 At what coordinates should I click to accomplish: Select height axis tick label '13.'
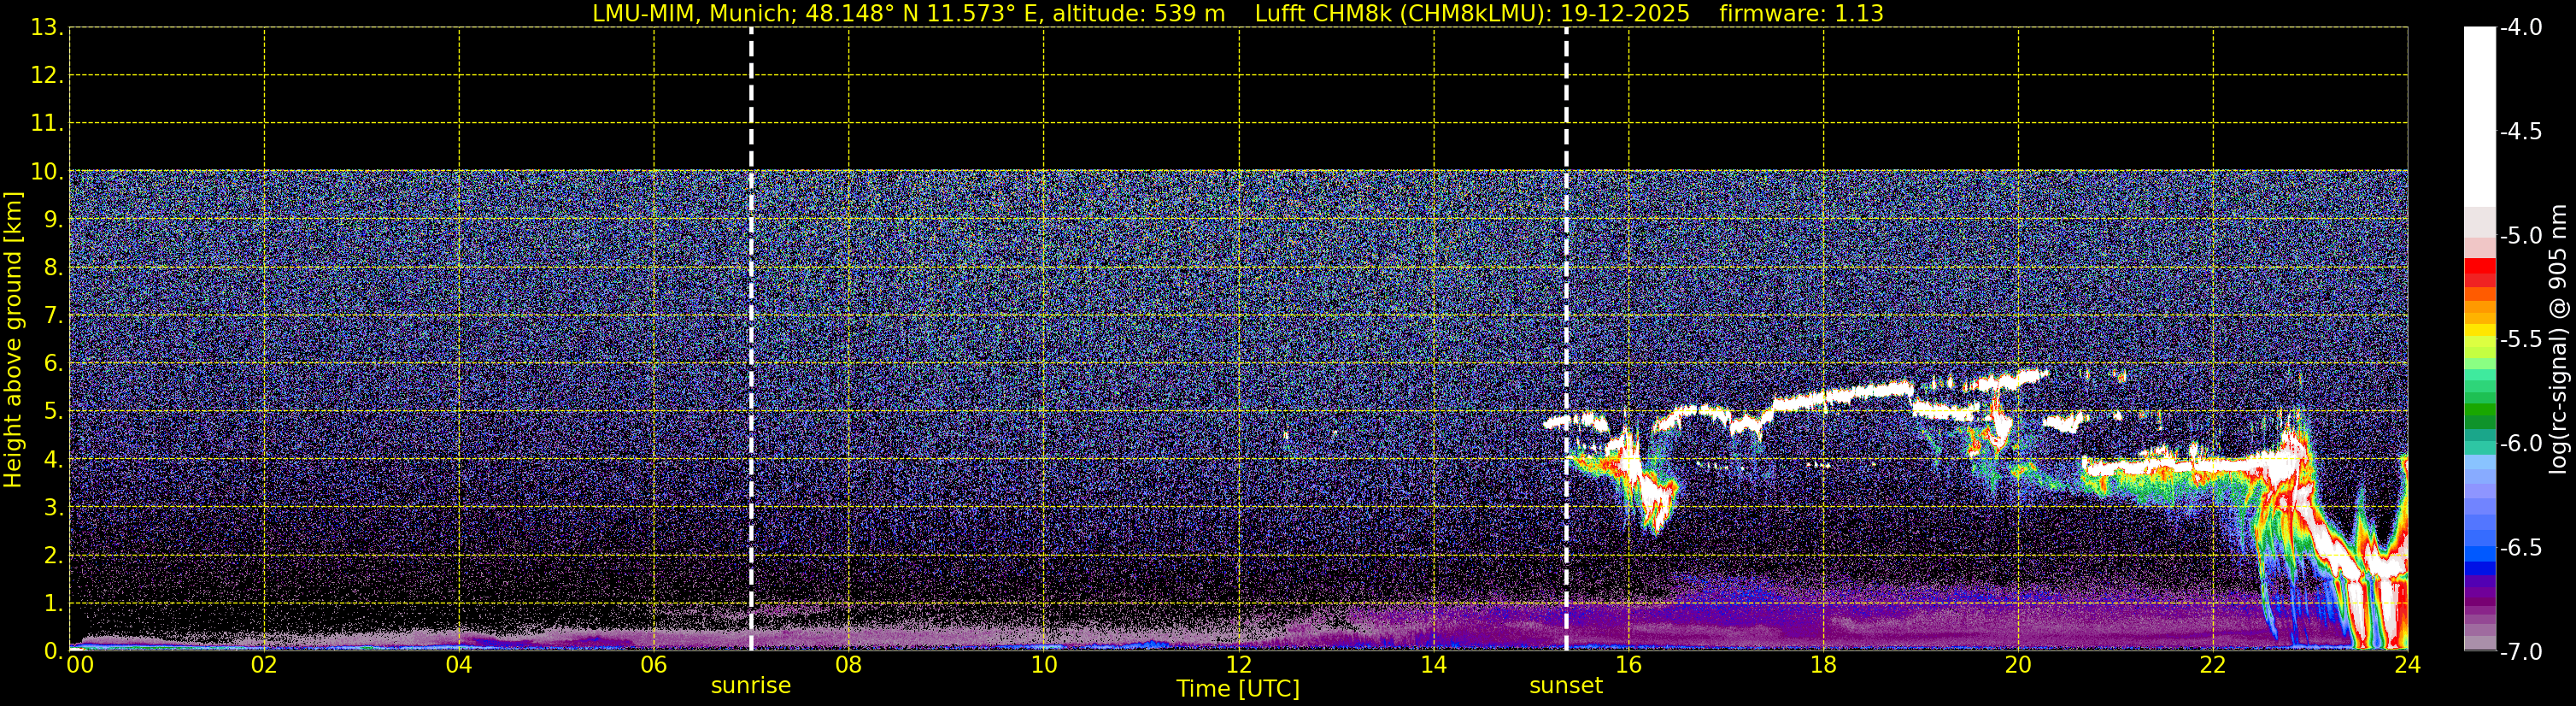coord(47,27)
